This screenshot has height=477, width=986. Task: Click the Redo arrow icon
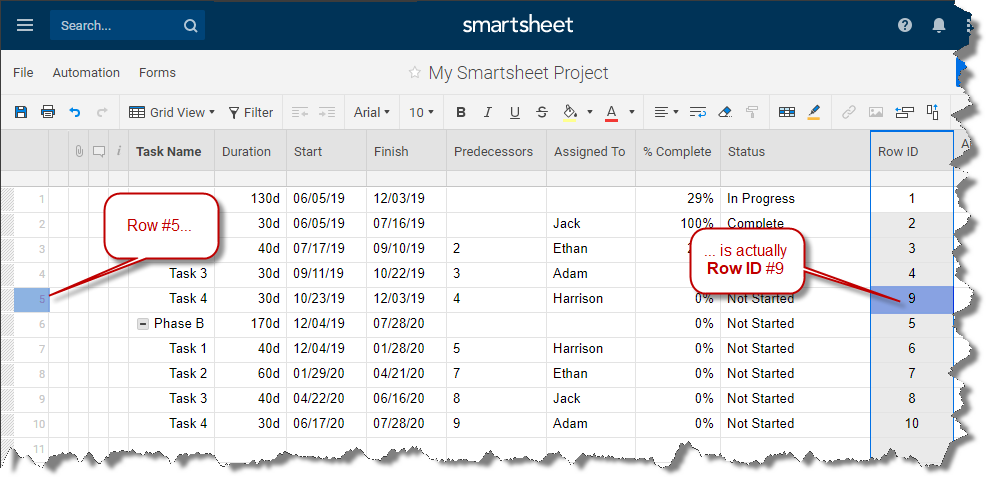coord(102,112)
